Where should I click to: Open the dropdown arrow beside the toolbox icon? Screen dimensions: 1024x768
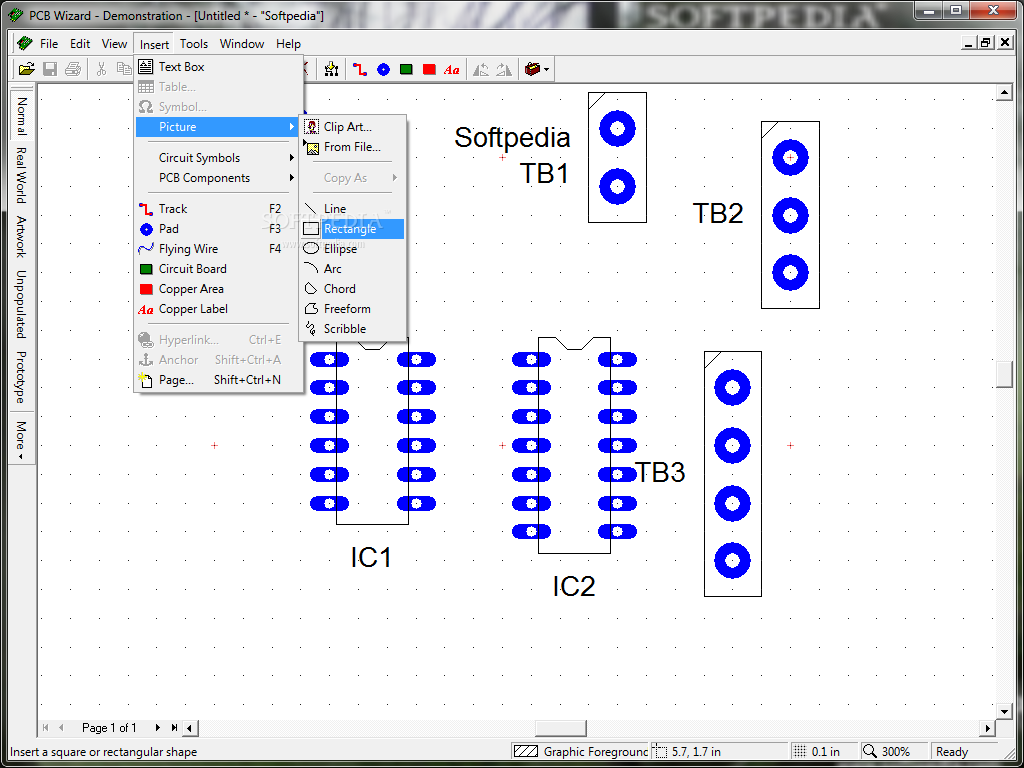click(547, 69)
